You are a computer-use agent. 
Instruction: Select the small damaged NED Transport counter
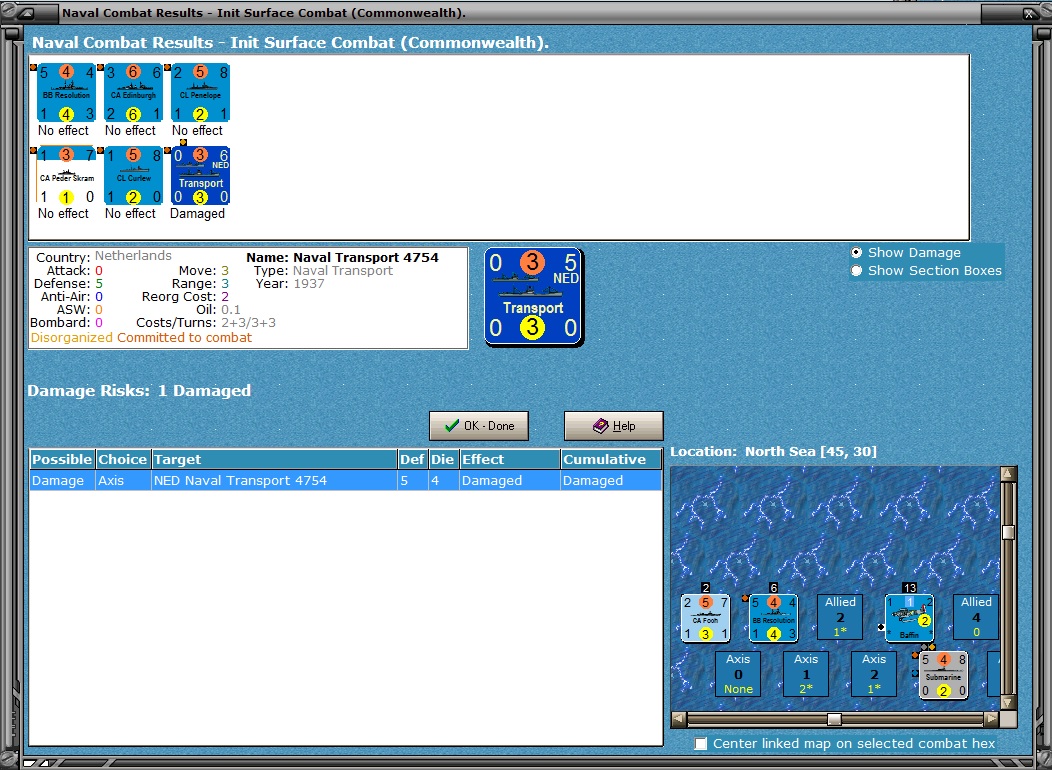point(201,176)
